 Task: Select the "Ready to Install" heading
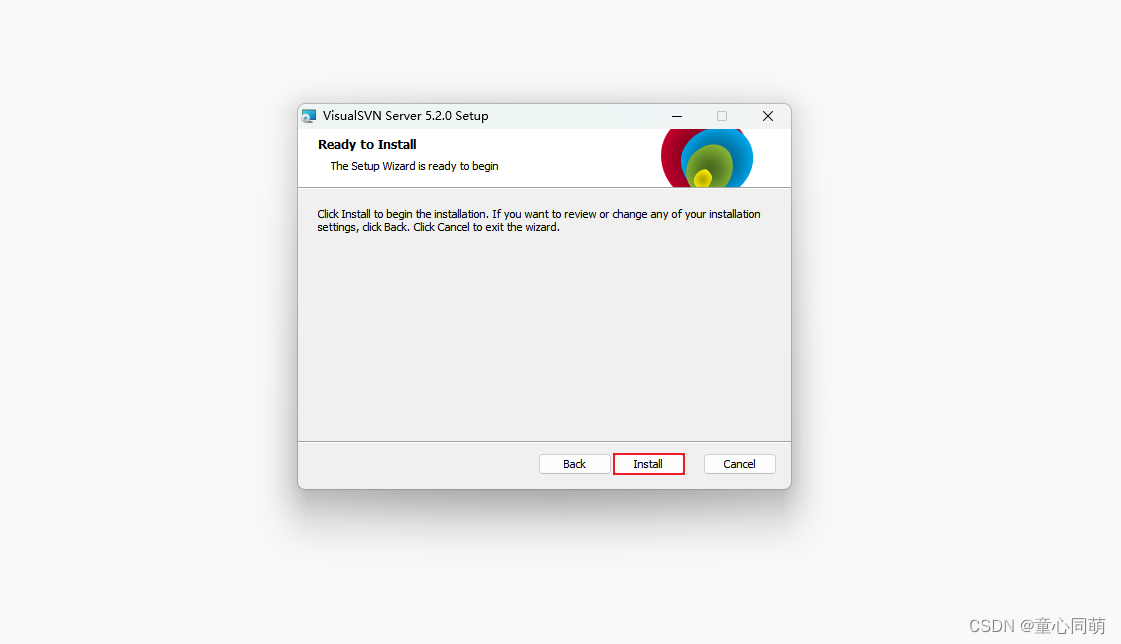[367, 144]
